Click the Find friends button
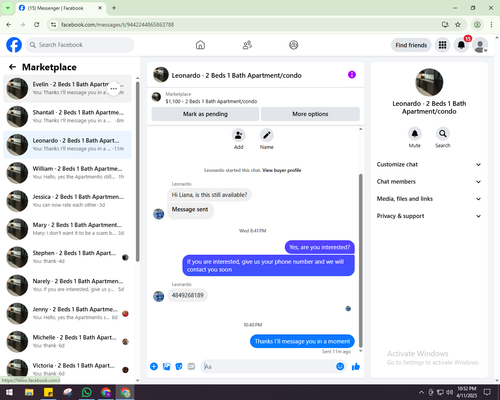Screen dimensions: 500x400 pyautogui.click(x=411, y=45)
